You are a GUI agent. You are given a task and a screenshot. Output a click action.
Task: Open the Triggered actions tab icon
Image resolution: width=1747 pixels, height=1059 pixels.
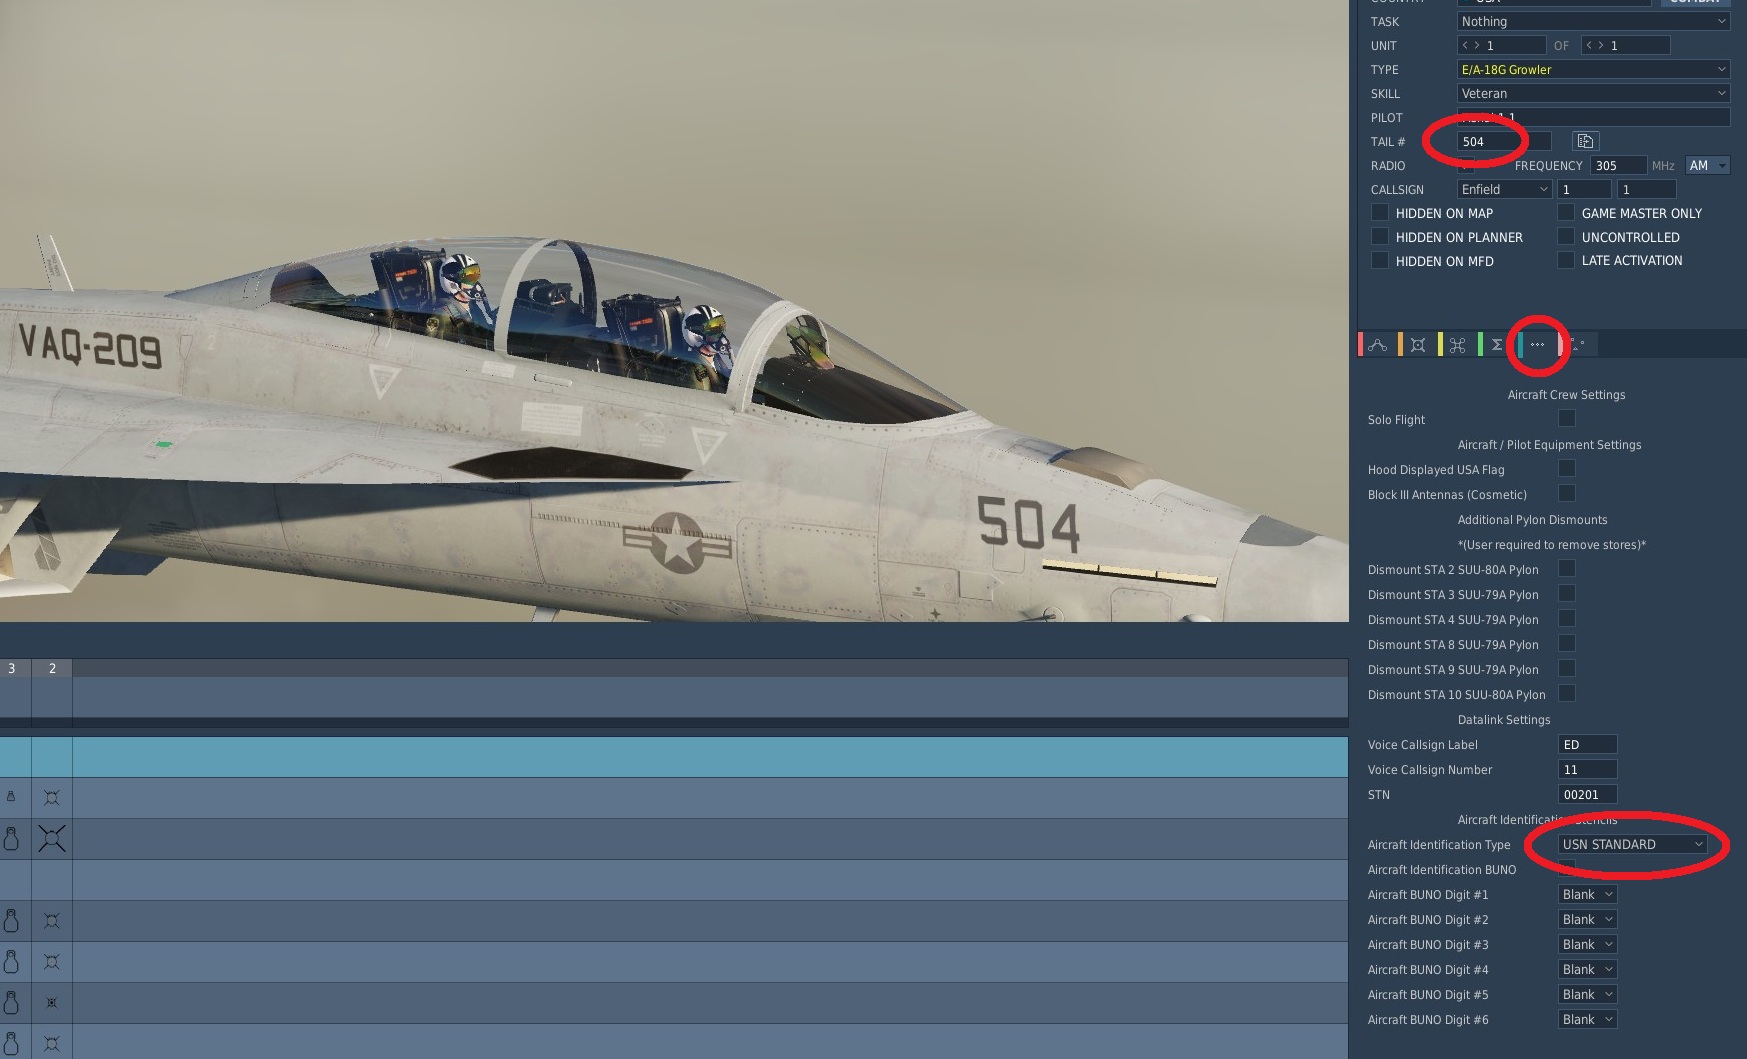point(1457,345)
